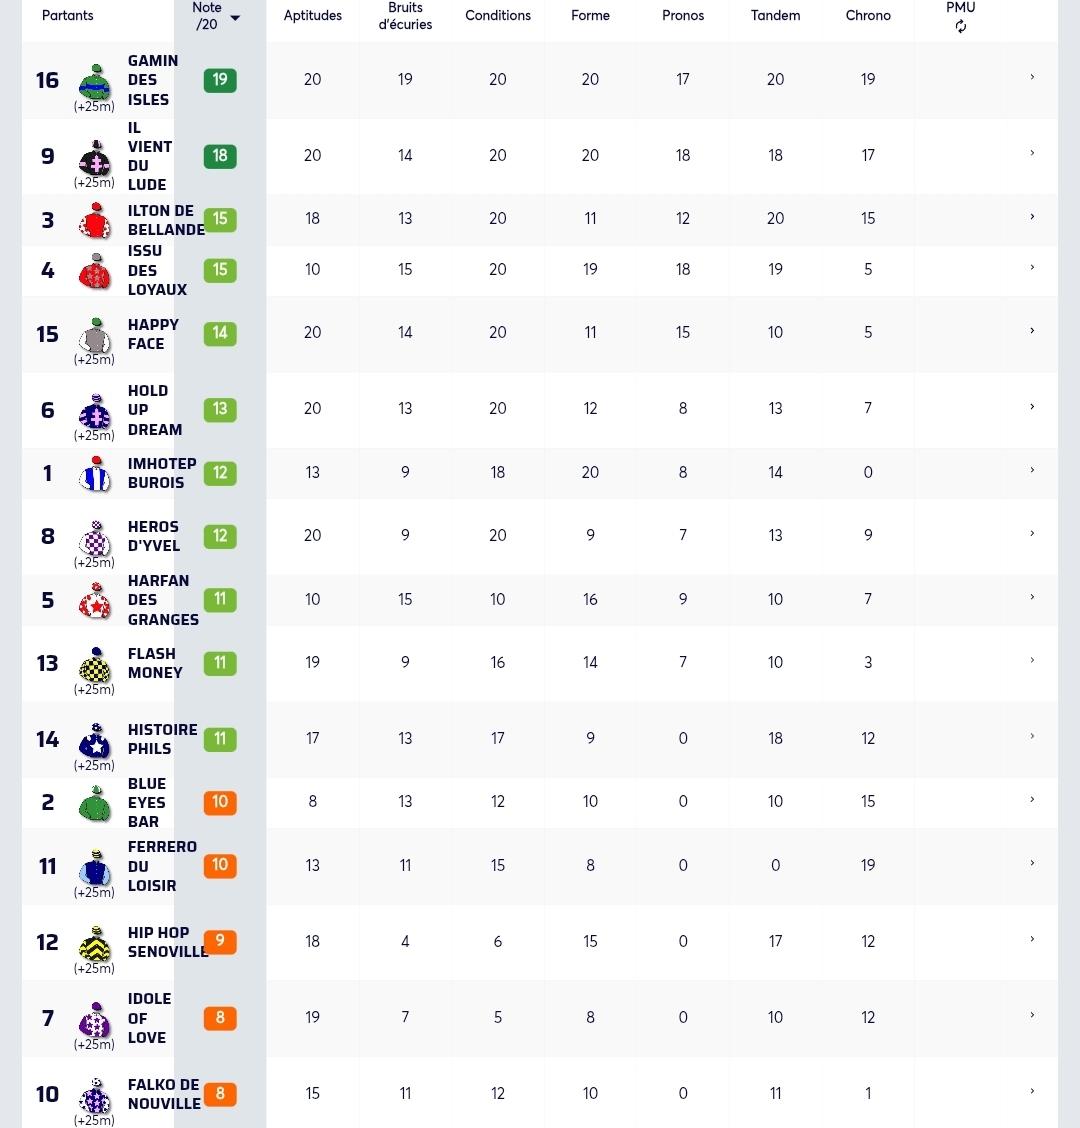Open Il Vient du Lude horse link
Screen dimensions: 1080x1128
pyautogui.click(x=150, y=156)
